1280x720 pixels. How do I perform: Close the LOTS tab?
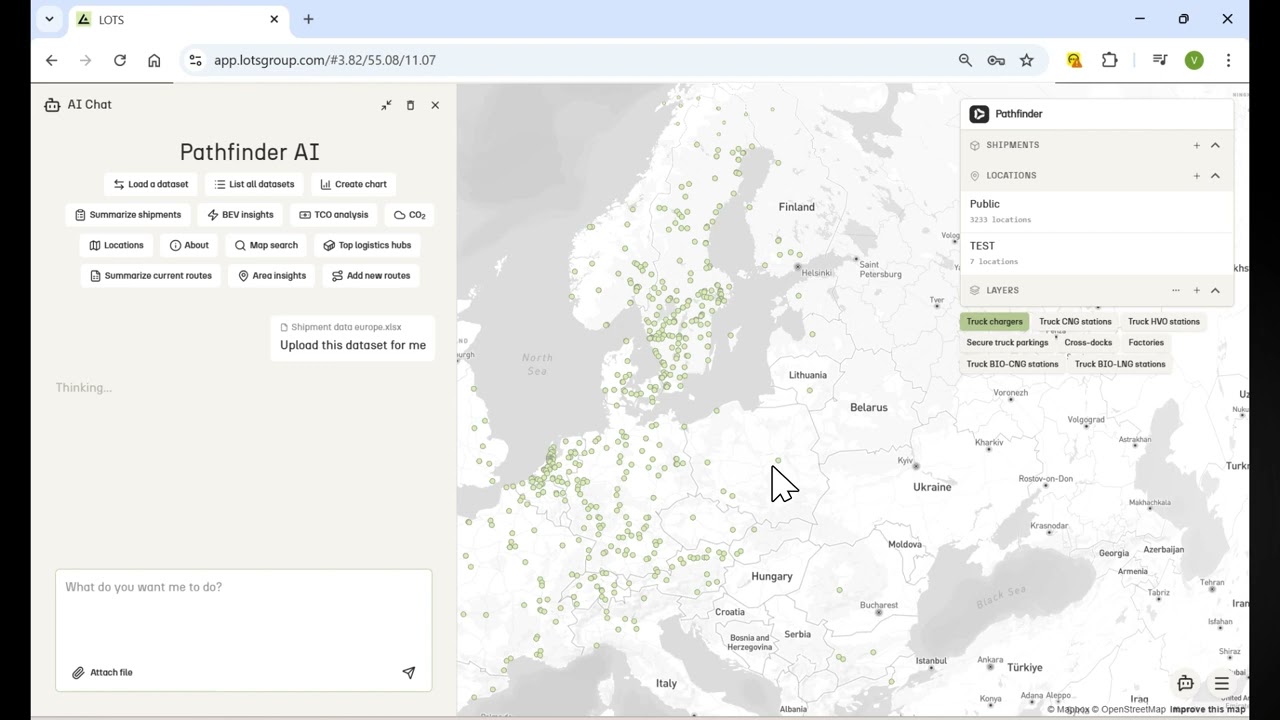(274, 19)
